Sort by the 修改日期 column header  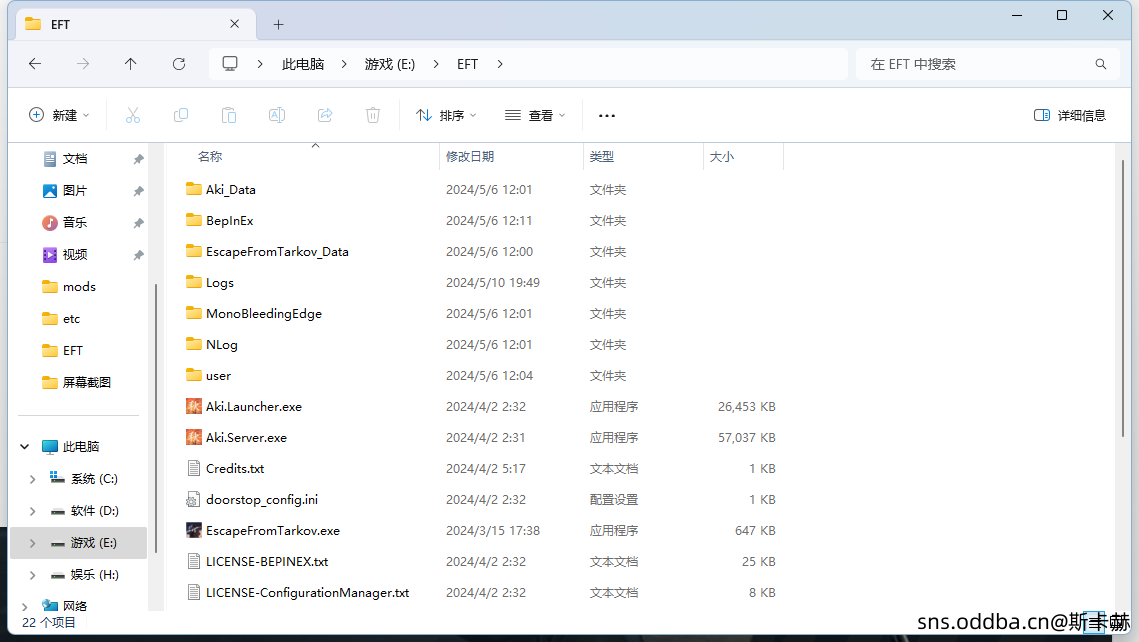[x=470, y=156]
